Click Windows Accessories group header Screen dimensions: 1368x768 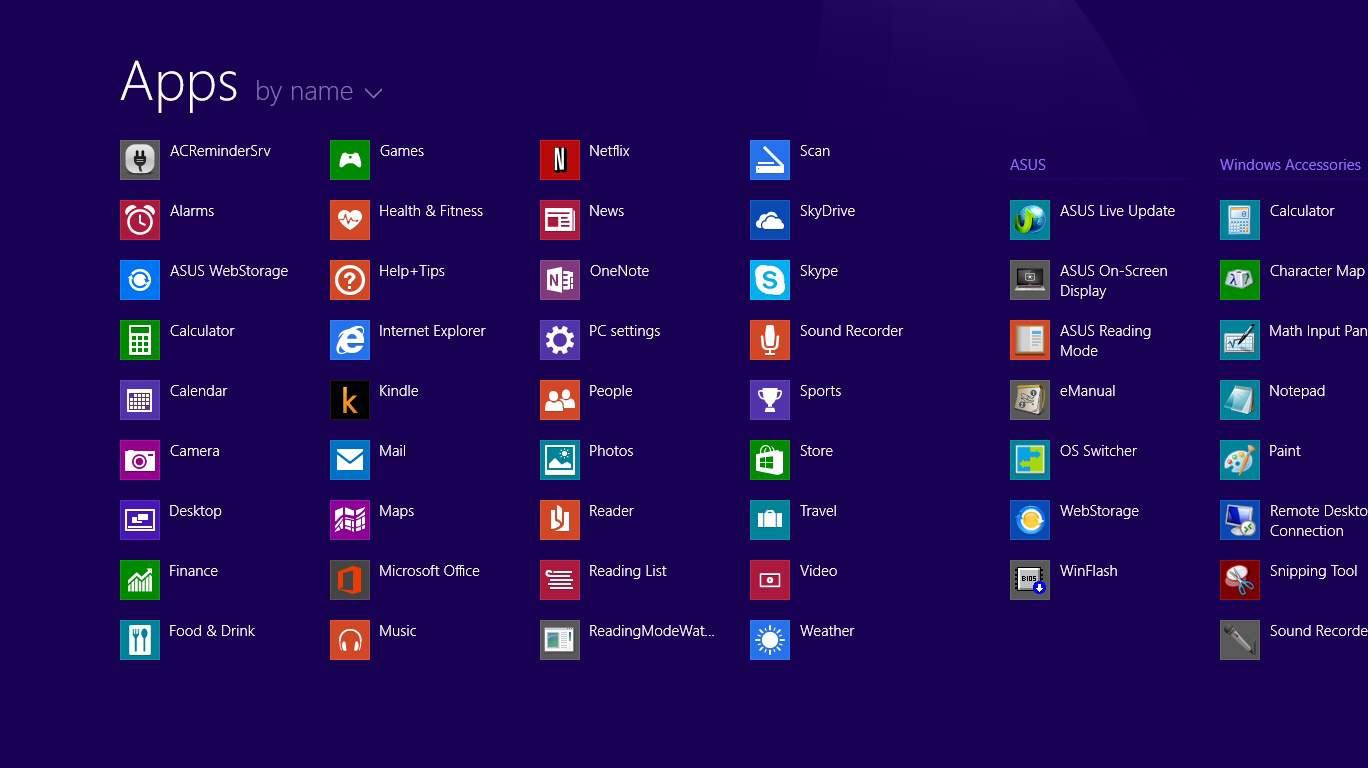[1290, 165]
